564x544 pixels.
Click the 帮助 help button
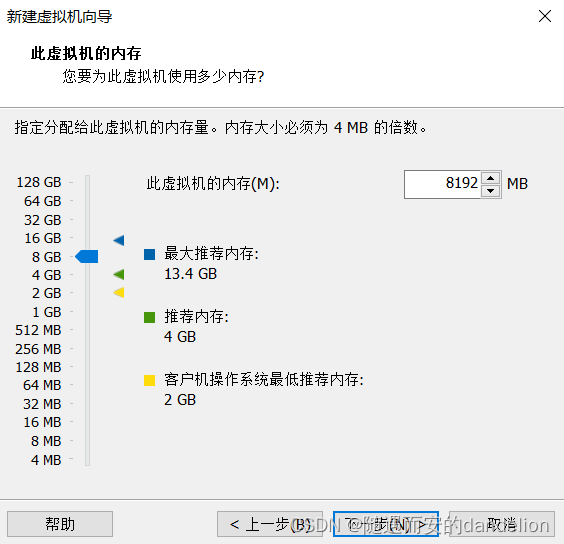click(60, 524)
